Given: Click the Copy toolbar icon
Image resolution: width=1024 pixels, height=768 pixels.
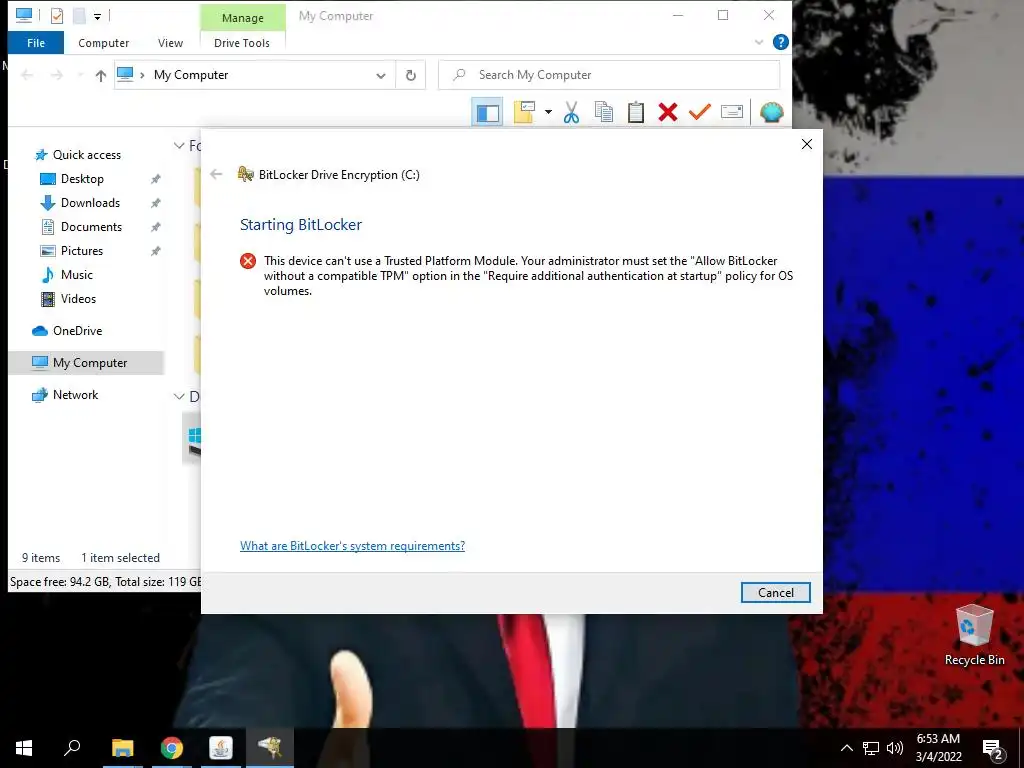Looking at the screenshot, I should point(604,112).
